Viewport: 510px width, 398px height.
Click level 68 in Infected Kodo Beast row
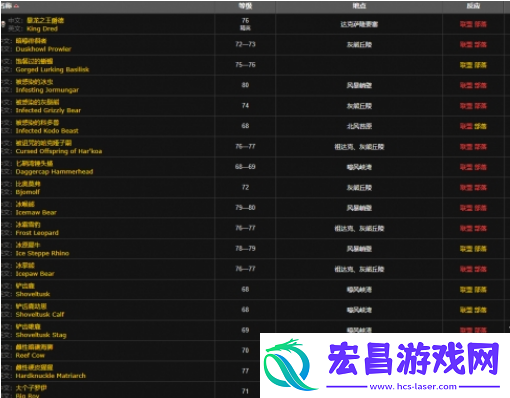click(245, 126)
